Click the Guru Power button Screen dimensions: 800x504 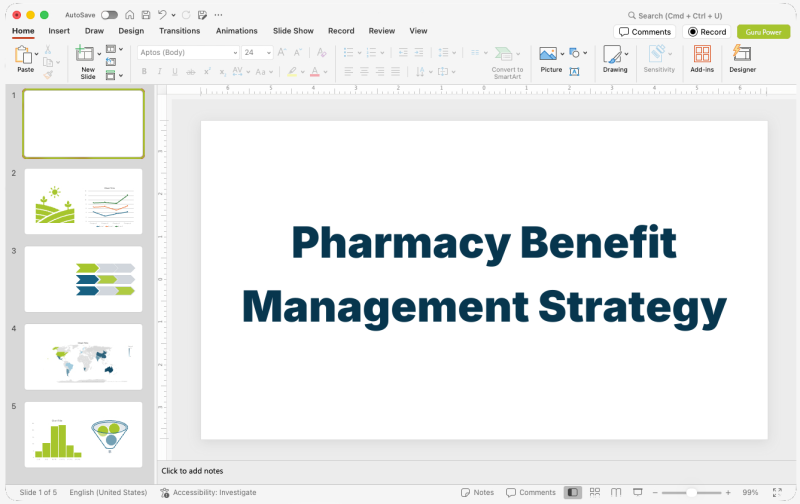point(764,32)
